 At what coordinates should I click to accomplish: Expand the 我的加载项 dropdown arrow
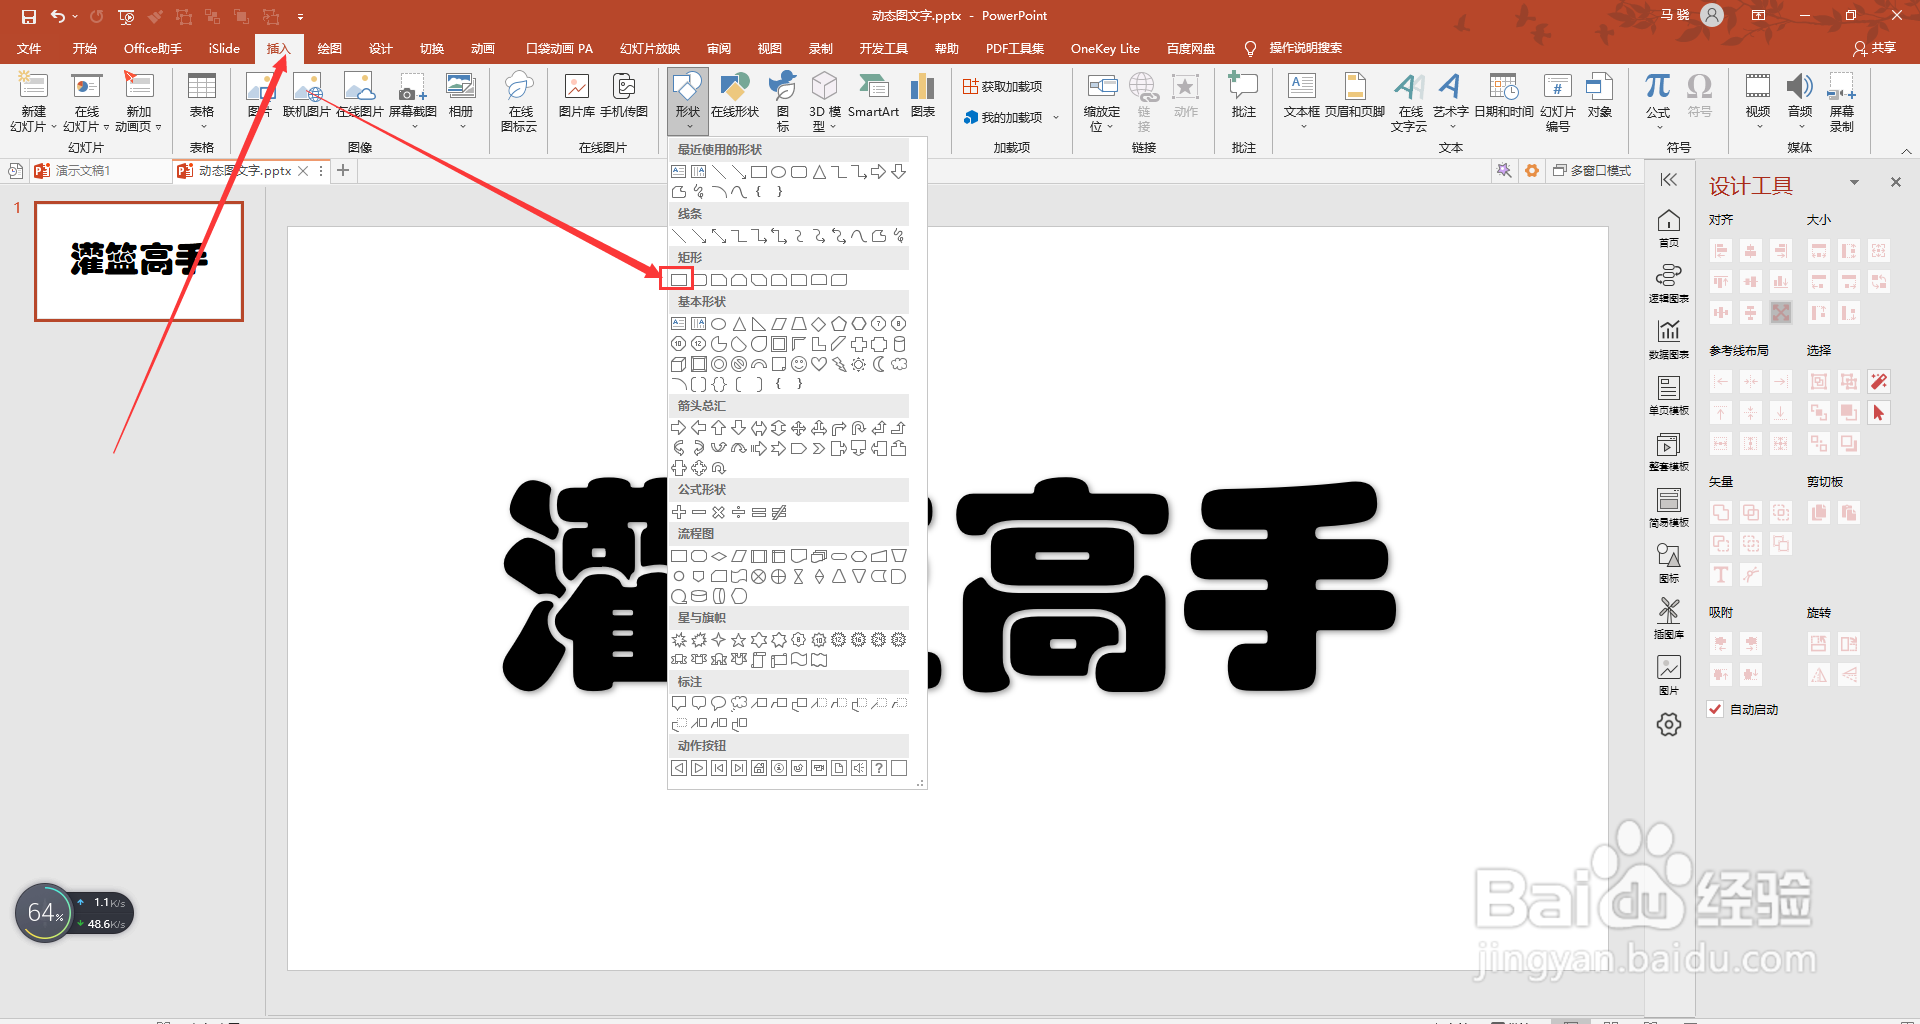[1056, 117]
